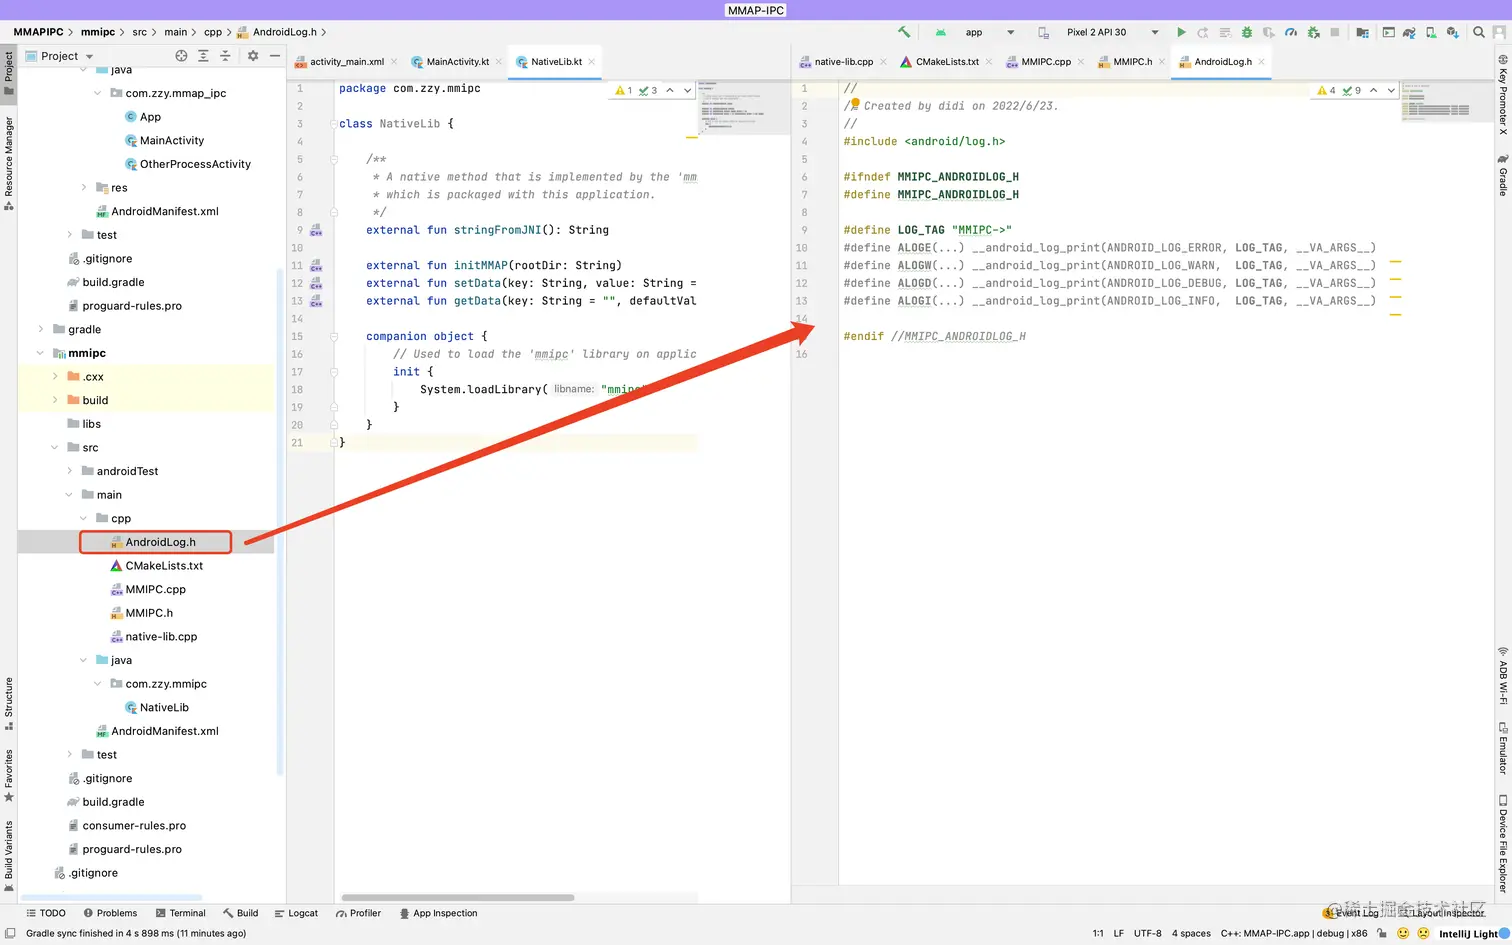Expand all nodes in Project panel
Viewport: 1512px width, 945px height.
click(x=203, y=56)
